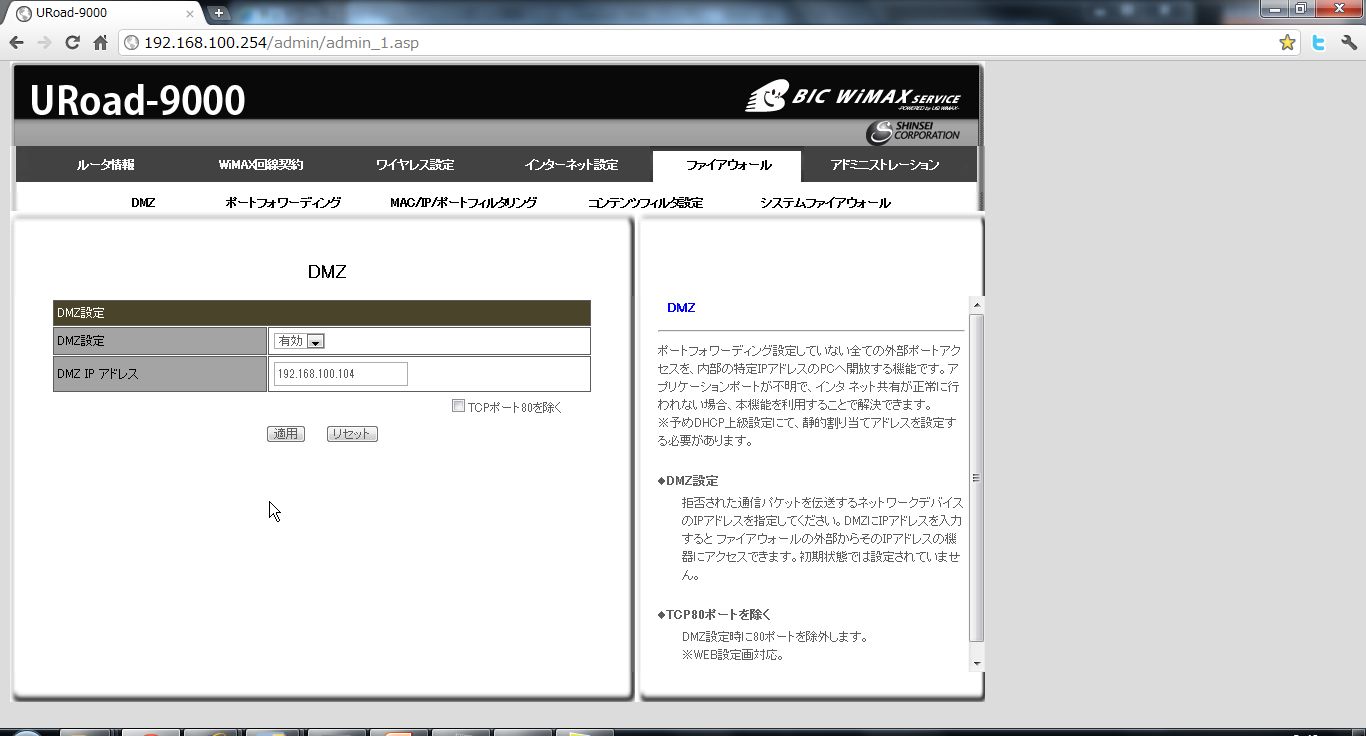This screenshot has width=1366, height=736.
Task: Open コンテンツフィルタ設定 submenu link
Action: [x=645, y=202]
